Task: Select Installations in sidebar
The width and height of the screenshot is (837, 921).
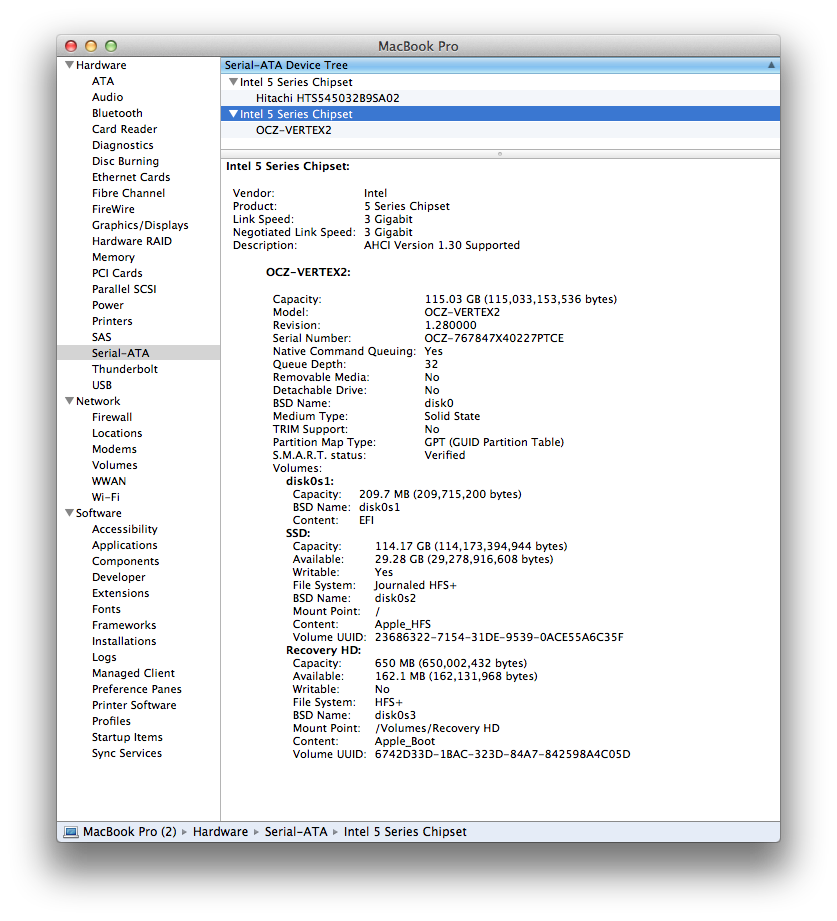Action: coord(124,641)
